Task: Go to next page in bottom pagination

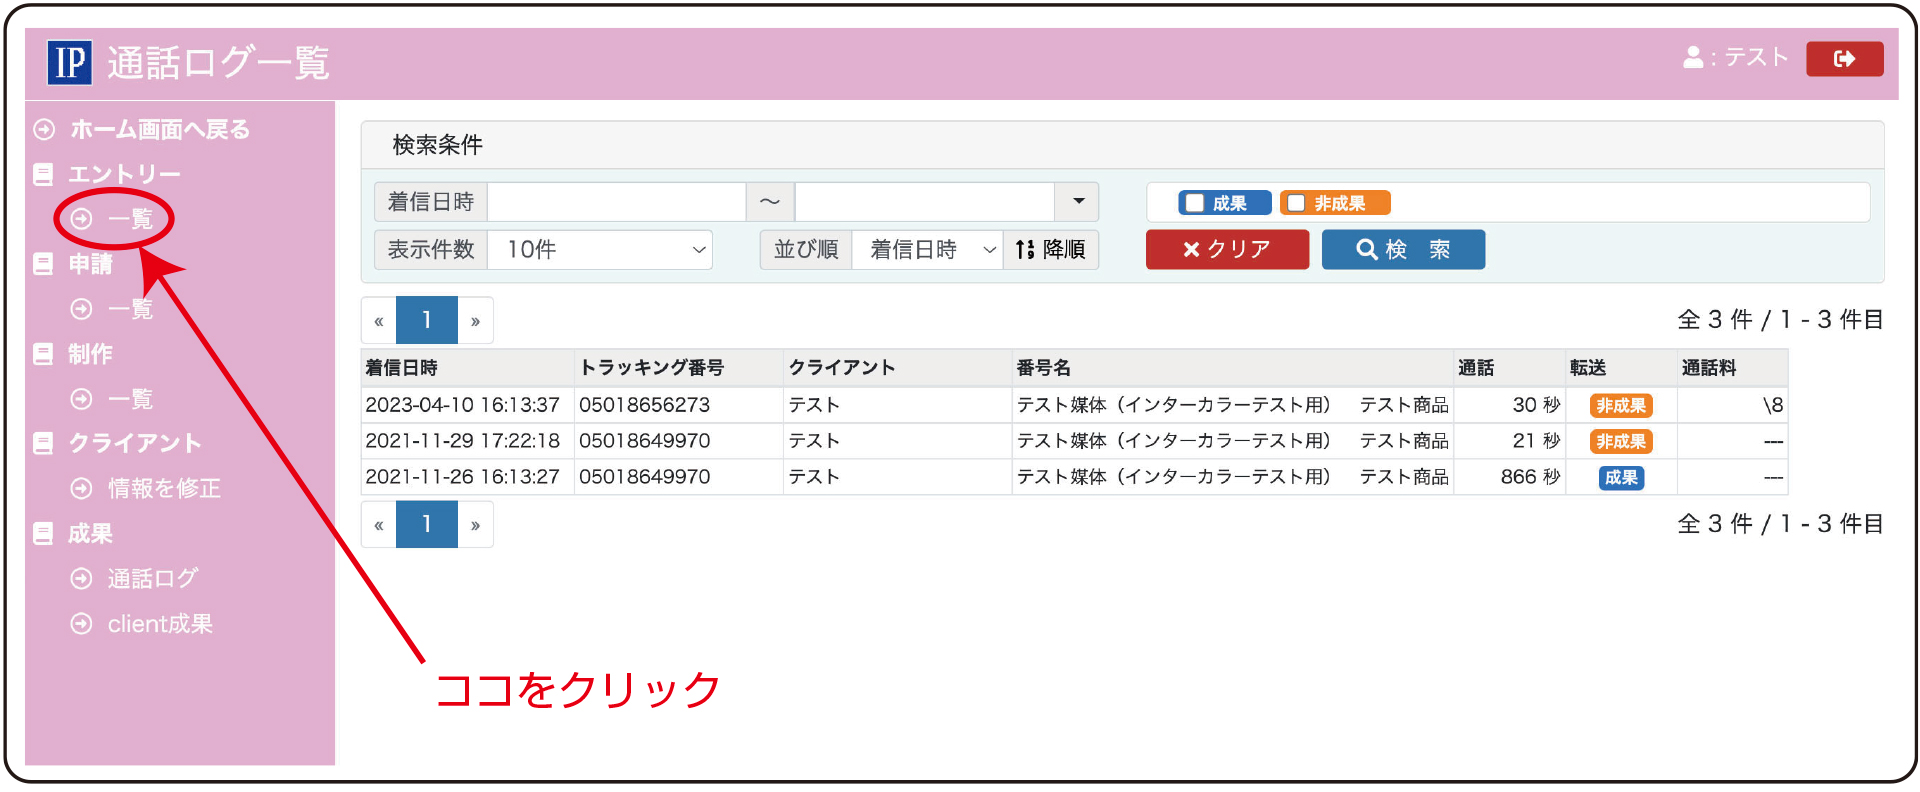Action: [x=475, y=525]
